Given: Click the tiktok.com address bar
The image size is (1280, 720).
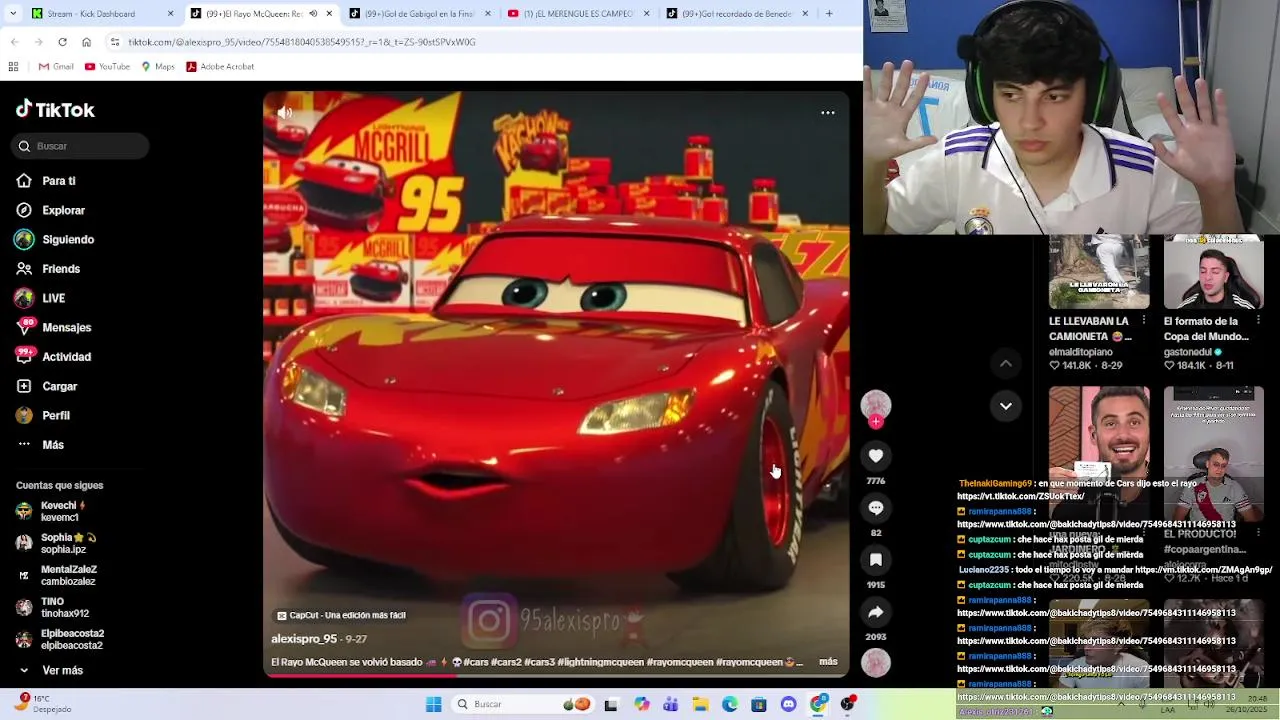Looking at the screenshot, I should (x=480, y=42).
